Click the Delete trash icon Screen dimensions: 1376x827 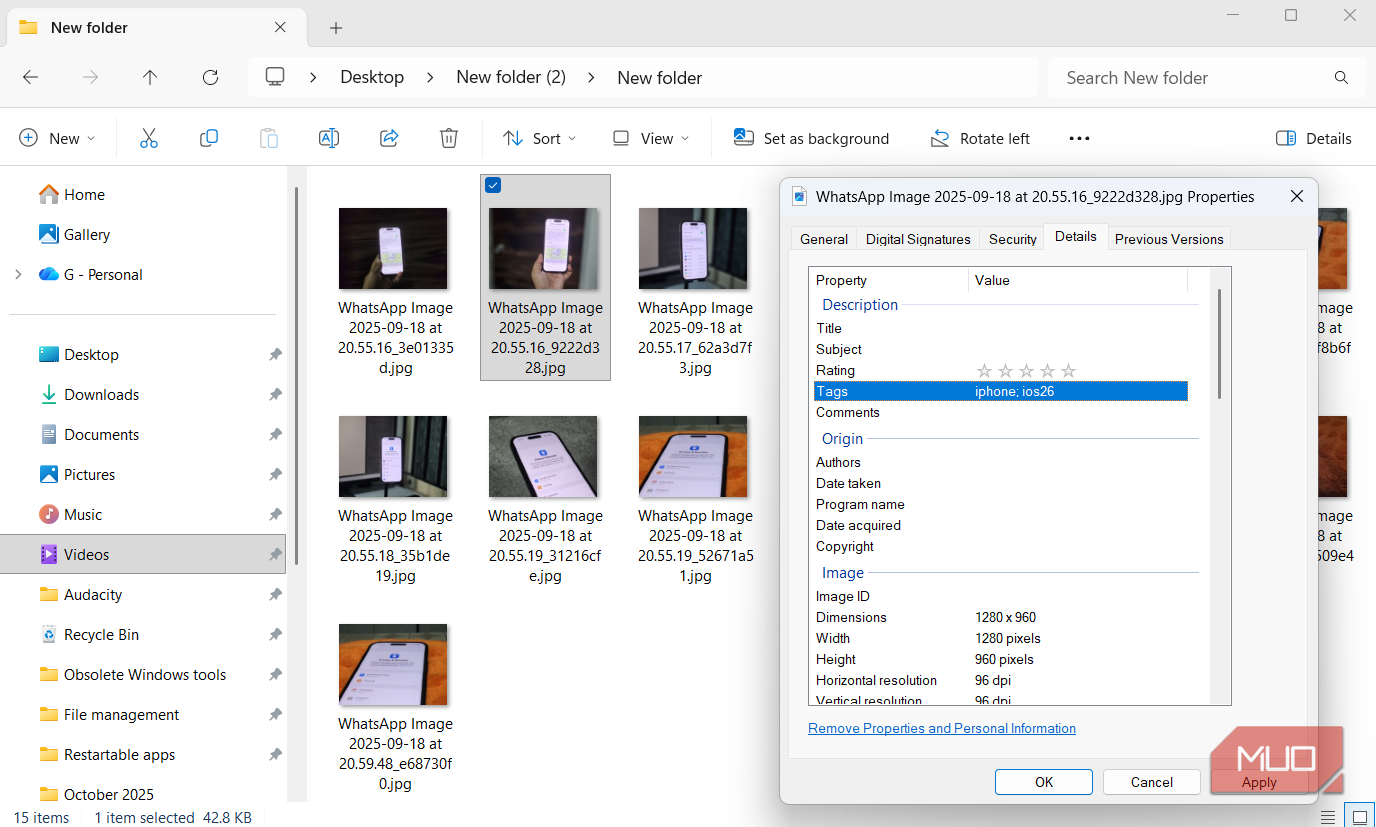(x=449, y=138)
